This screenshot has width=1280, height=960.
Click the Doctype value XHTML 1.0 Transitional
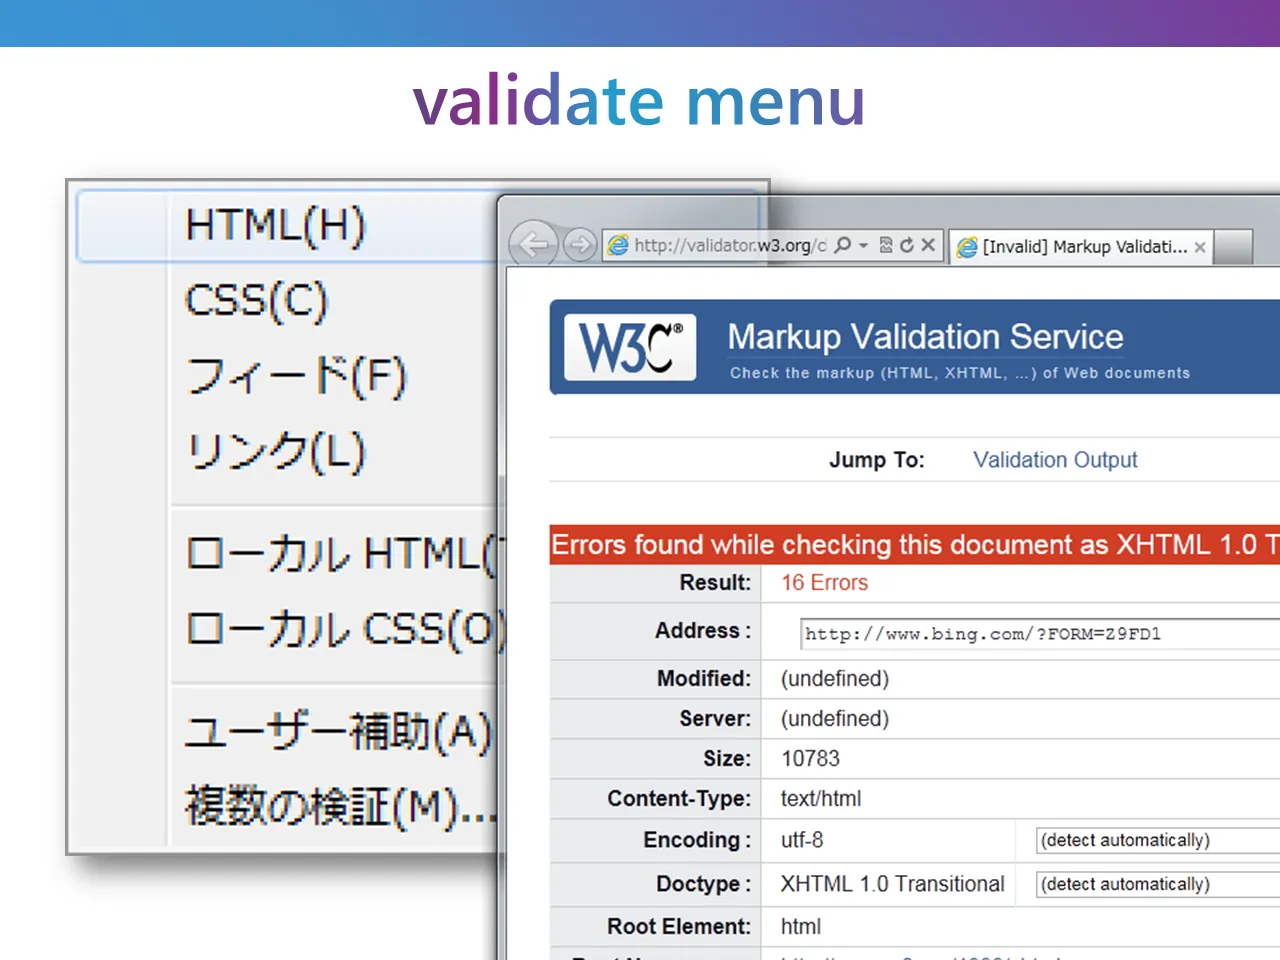(x=892, y=884)
